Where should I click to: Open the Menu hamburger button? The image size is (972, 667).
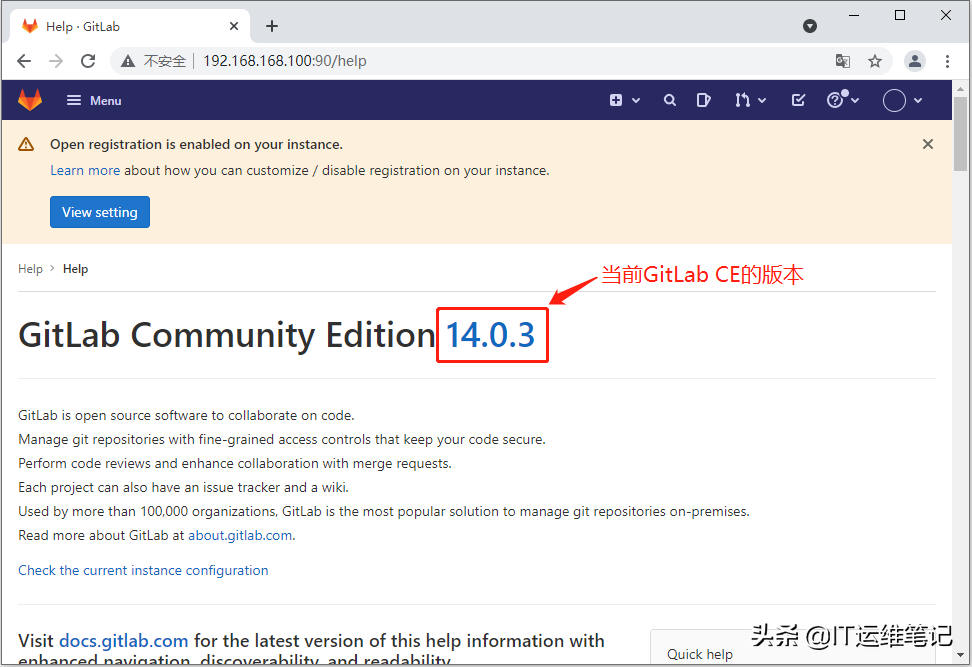point(94,100)
